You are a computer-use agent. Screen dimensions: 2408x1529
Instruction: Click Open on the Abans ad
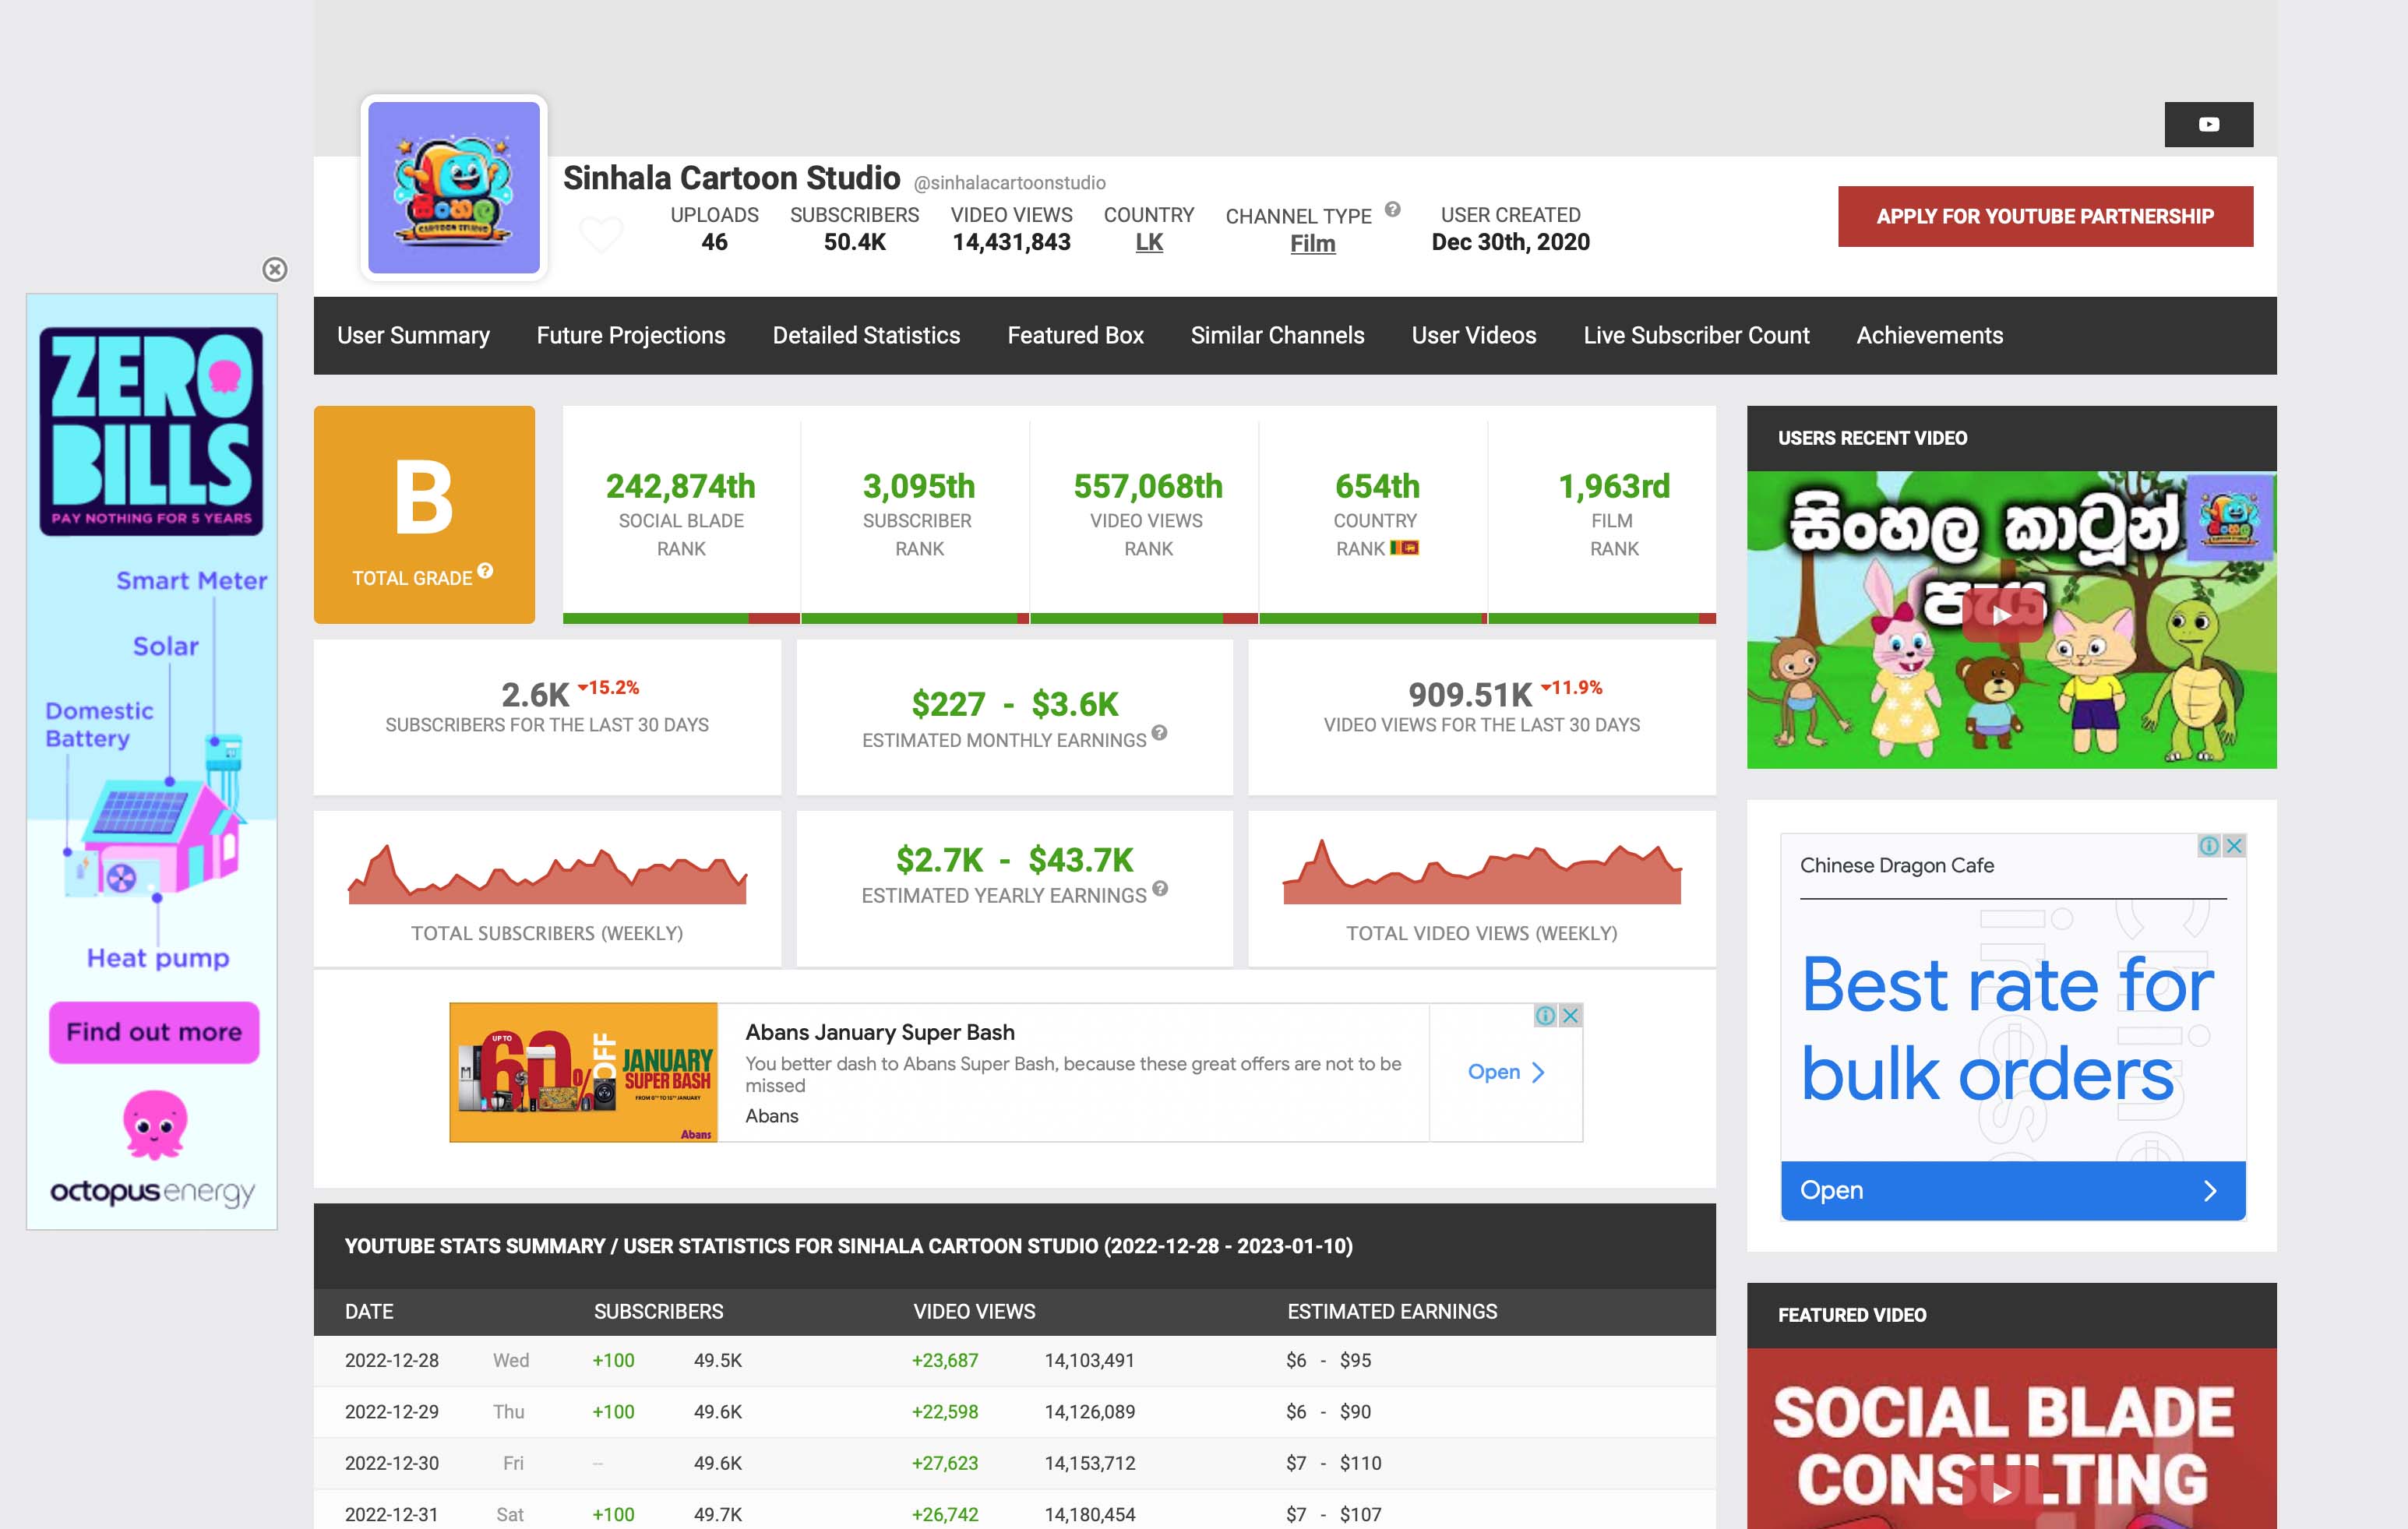point(1506,1072)
